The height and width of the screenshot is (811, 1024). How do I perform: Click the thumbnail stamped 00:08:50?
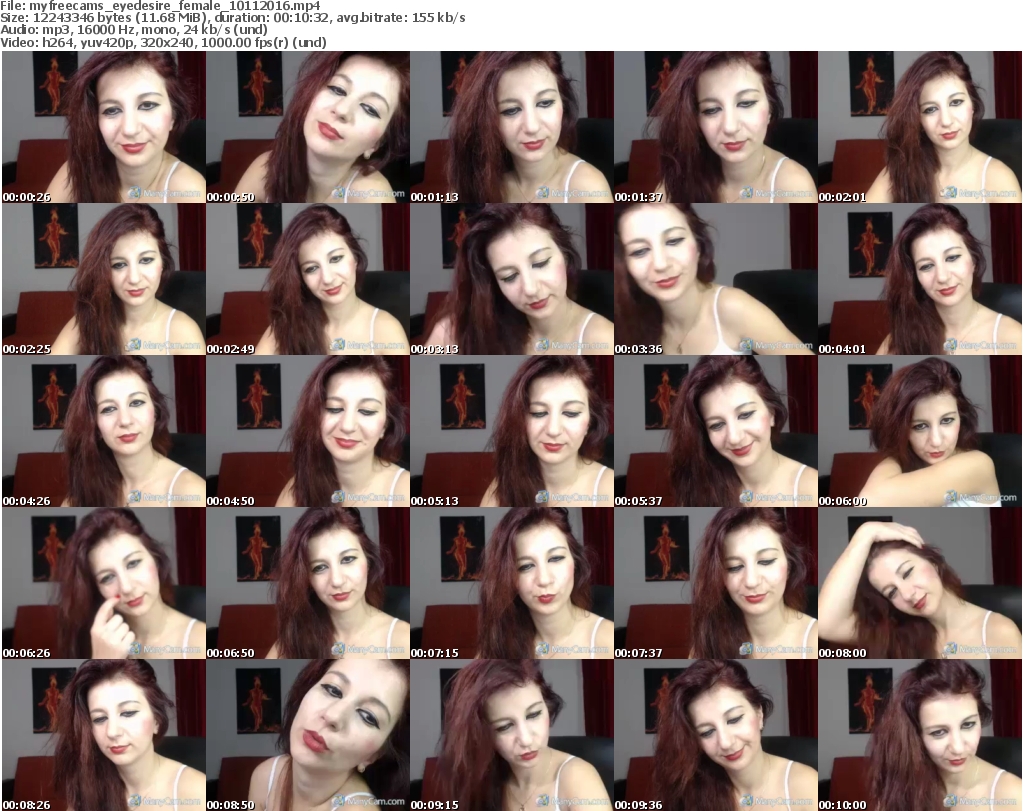(308, 735)
